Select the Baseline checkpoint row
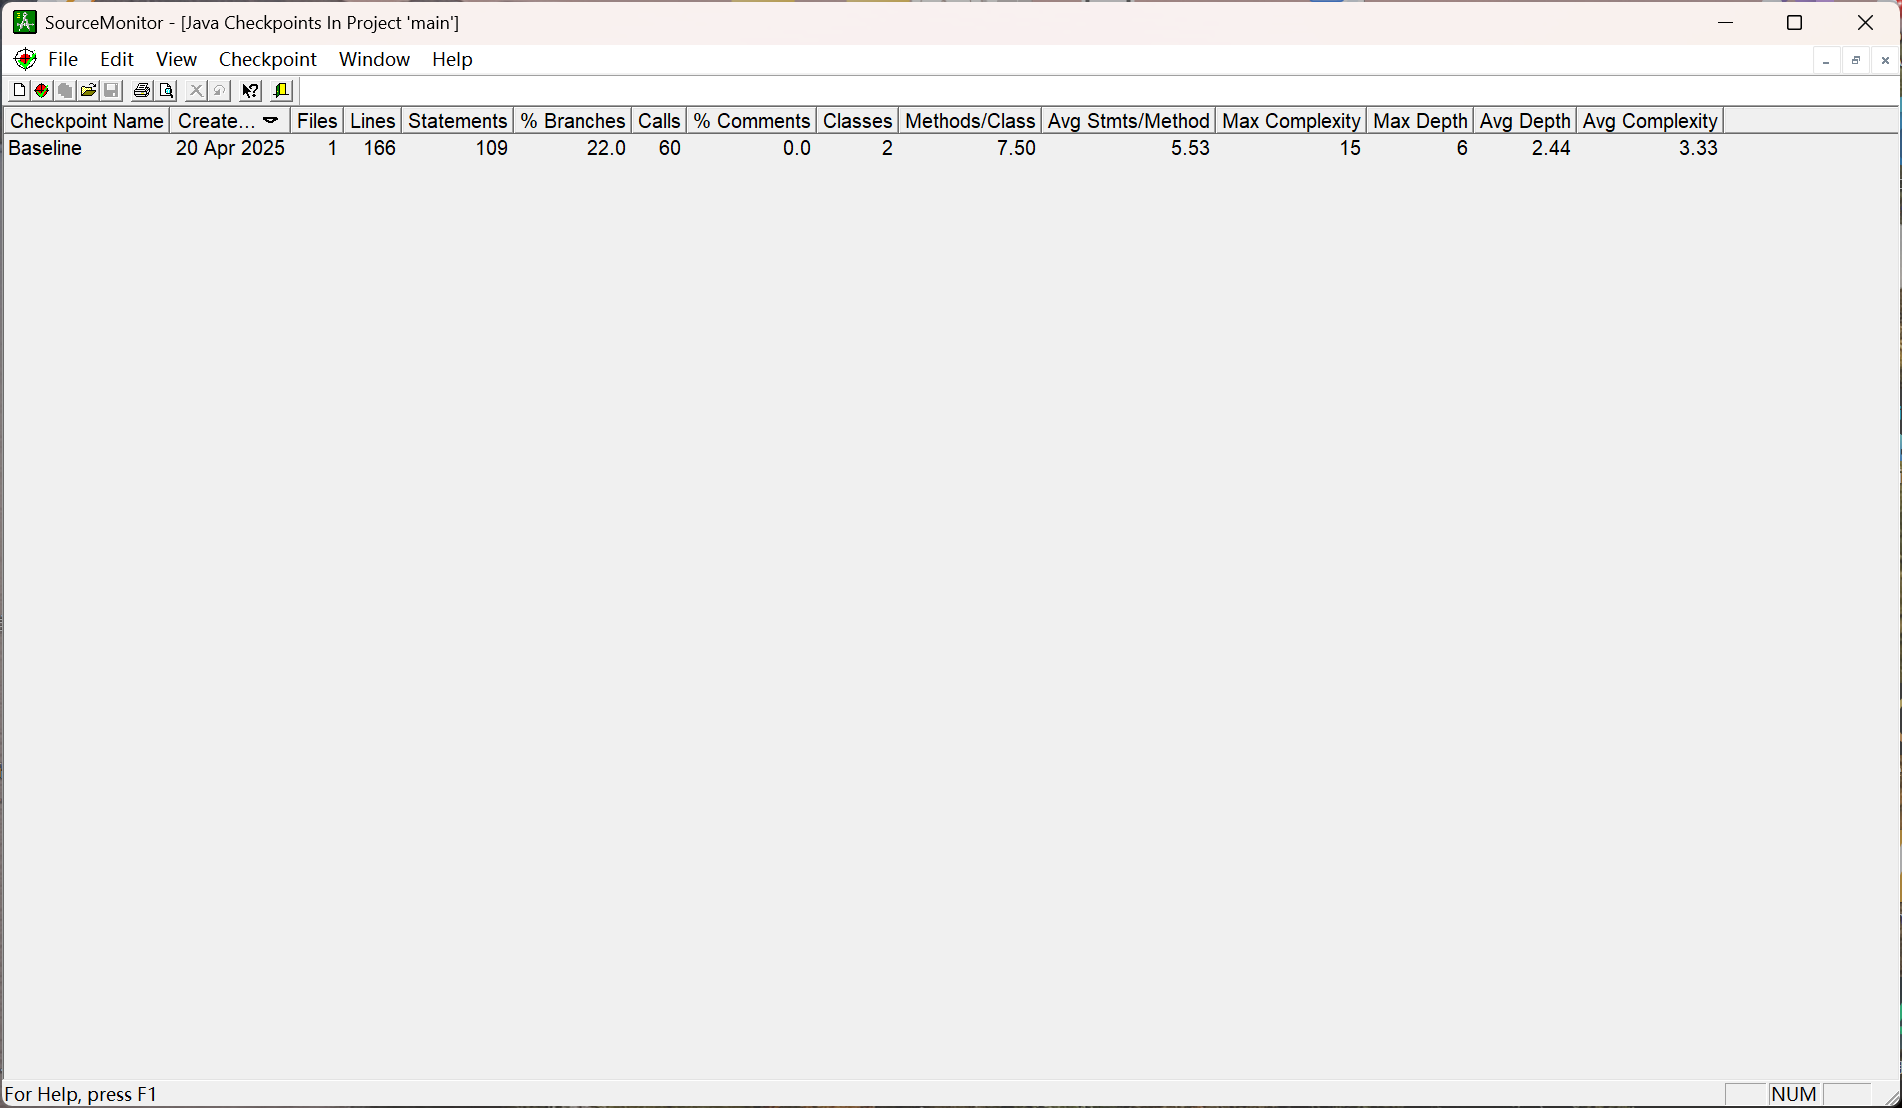This screenshot has width=1902, height=1108. point(863,149)
